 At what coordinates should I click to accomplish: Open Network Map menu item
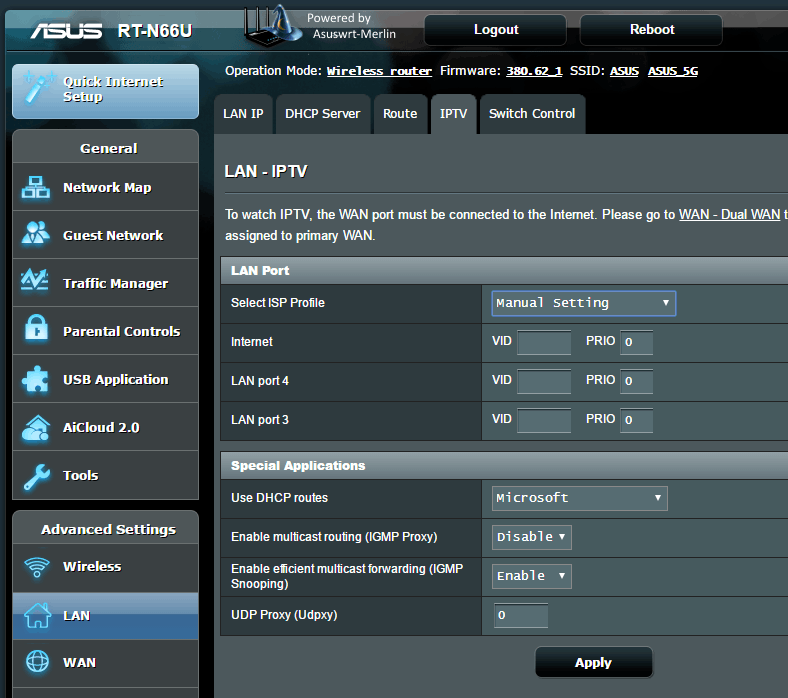[106, 187]
